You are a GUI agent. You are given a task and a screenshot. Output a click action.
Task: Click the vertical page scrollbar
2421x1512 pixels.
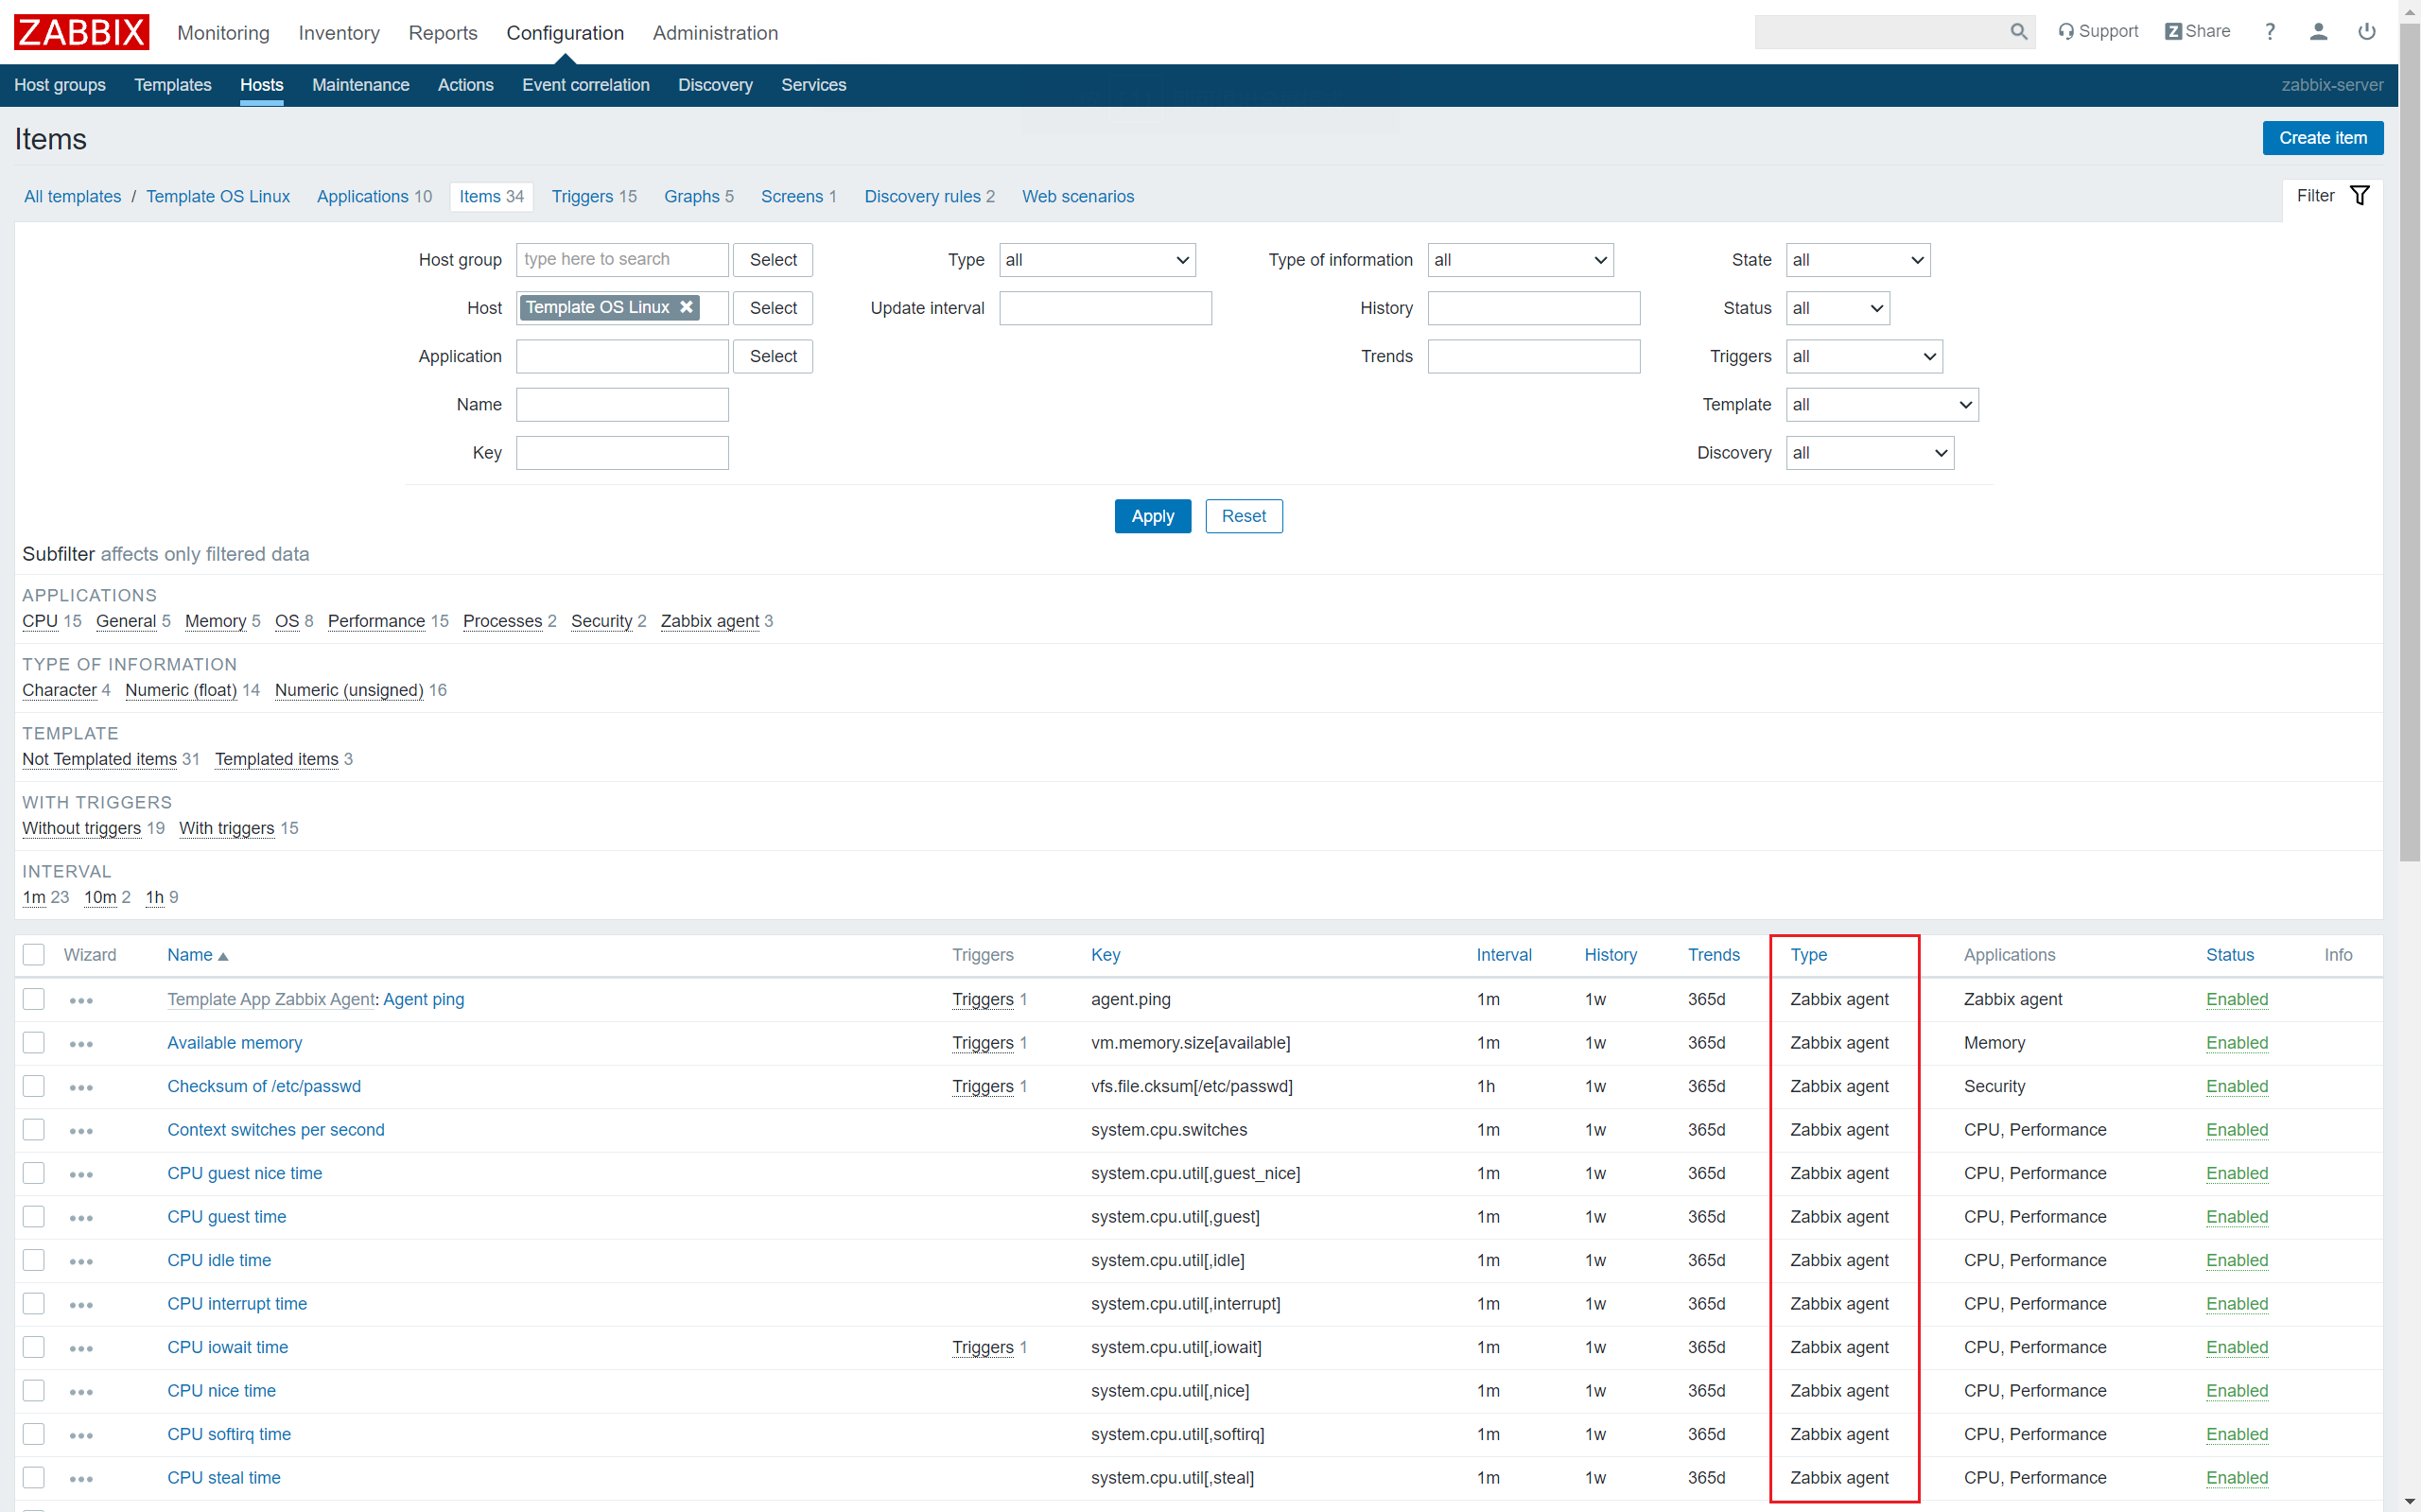coord(2409,440)
